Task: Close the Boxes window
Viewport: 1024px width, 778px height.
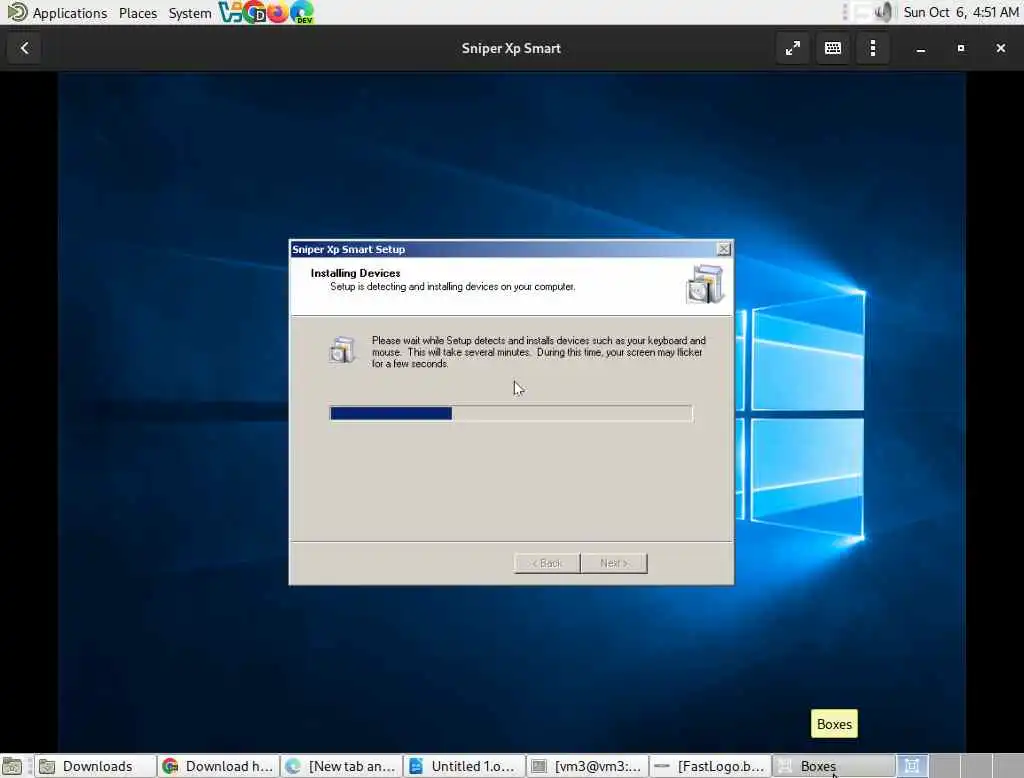Action: click(x=1000, y=48)
